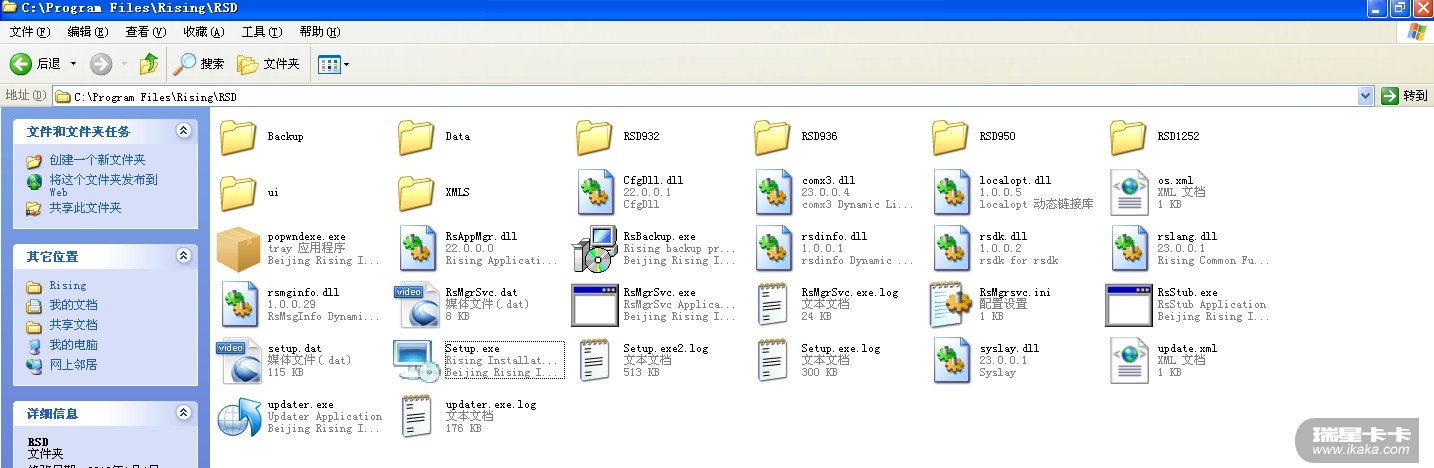Select the localopt.dll file icon
This screenshot has height=468, width=1434.
[952, 193]
